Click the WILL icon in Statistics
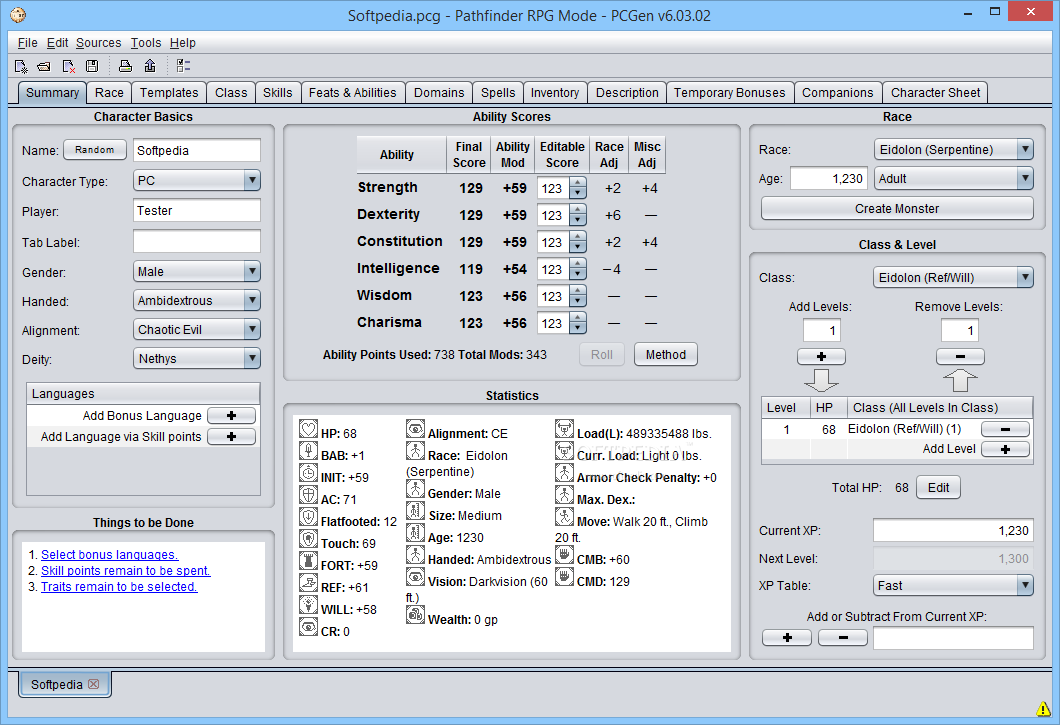The height and width of the screenshot is (725, 1060). (x=308, y=605)
